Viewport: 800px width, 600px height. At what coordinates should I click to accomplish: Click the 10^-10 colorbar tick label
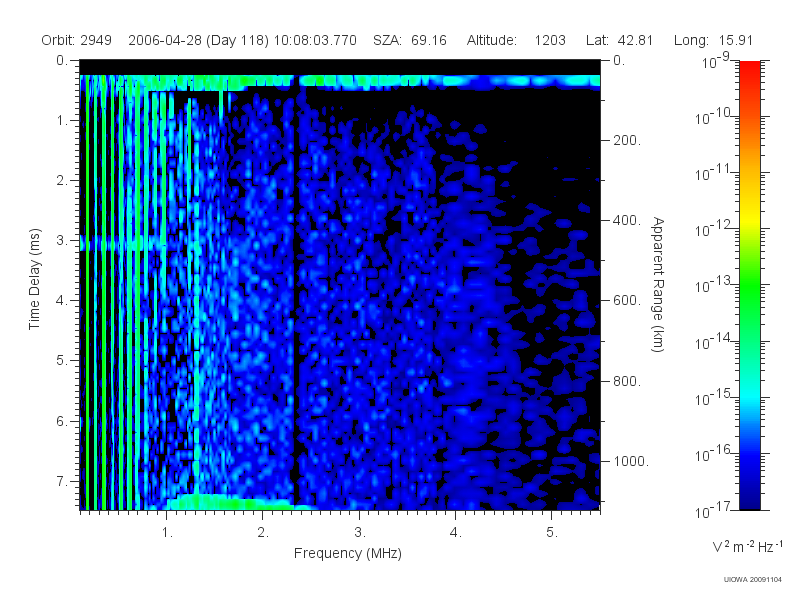[714, 117]
